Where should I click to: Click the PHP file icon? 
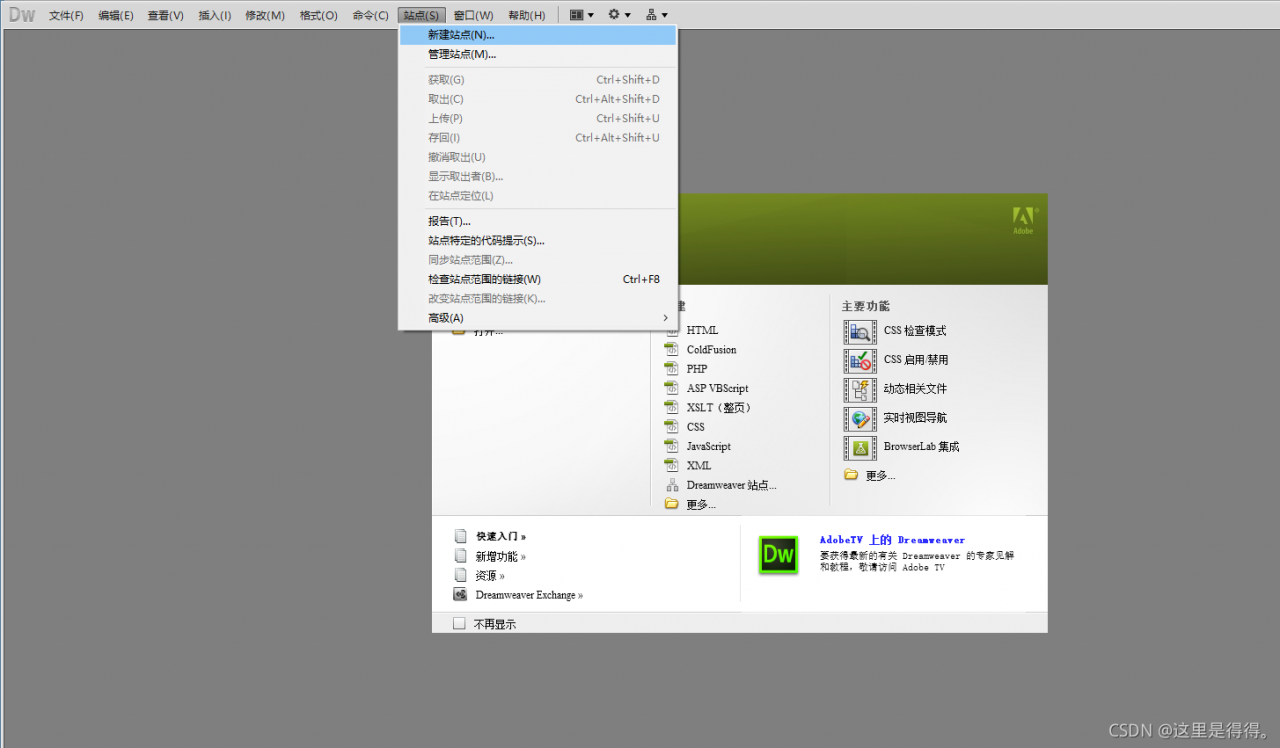point(672,369)
